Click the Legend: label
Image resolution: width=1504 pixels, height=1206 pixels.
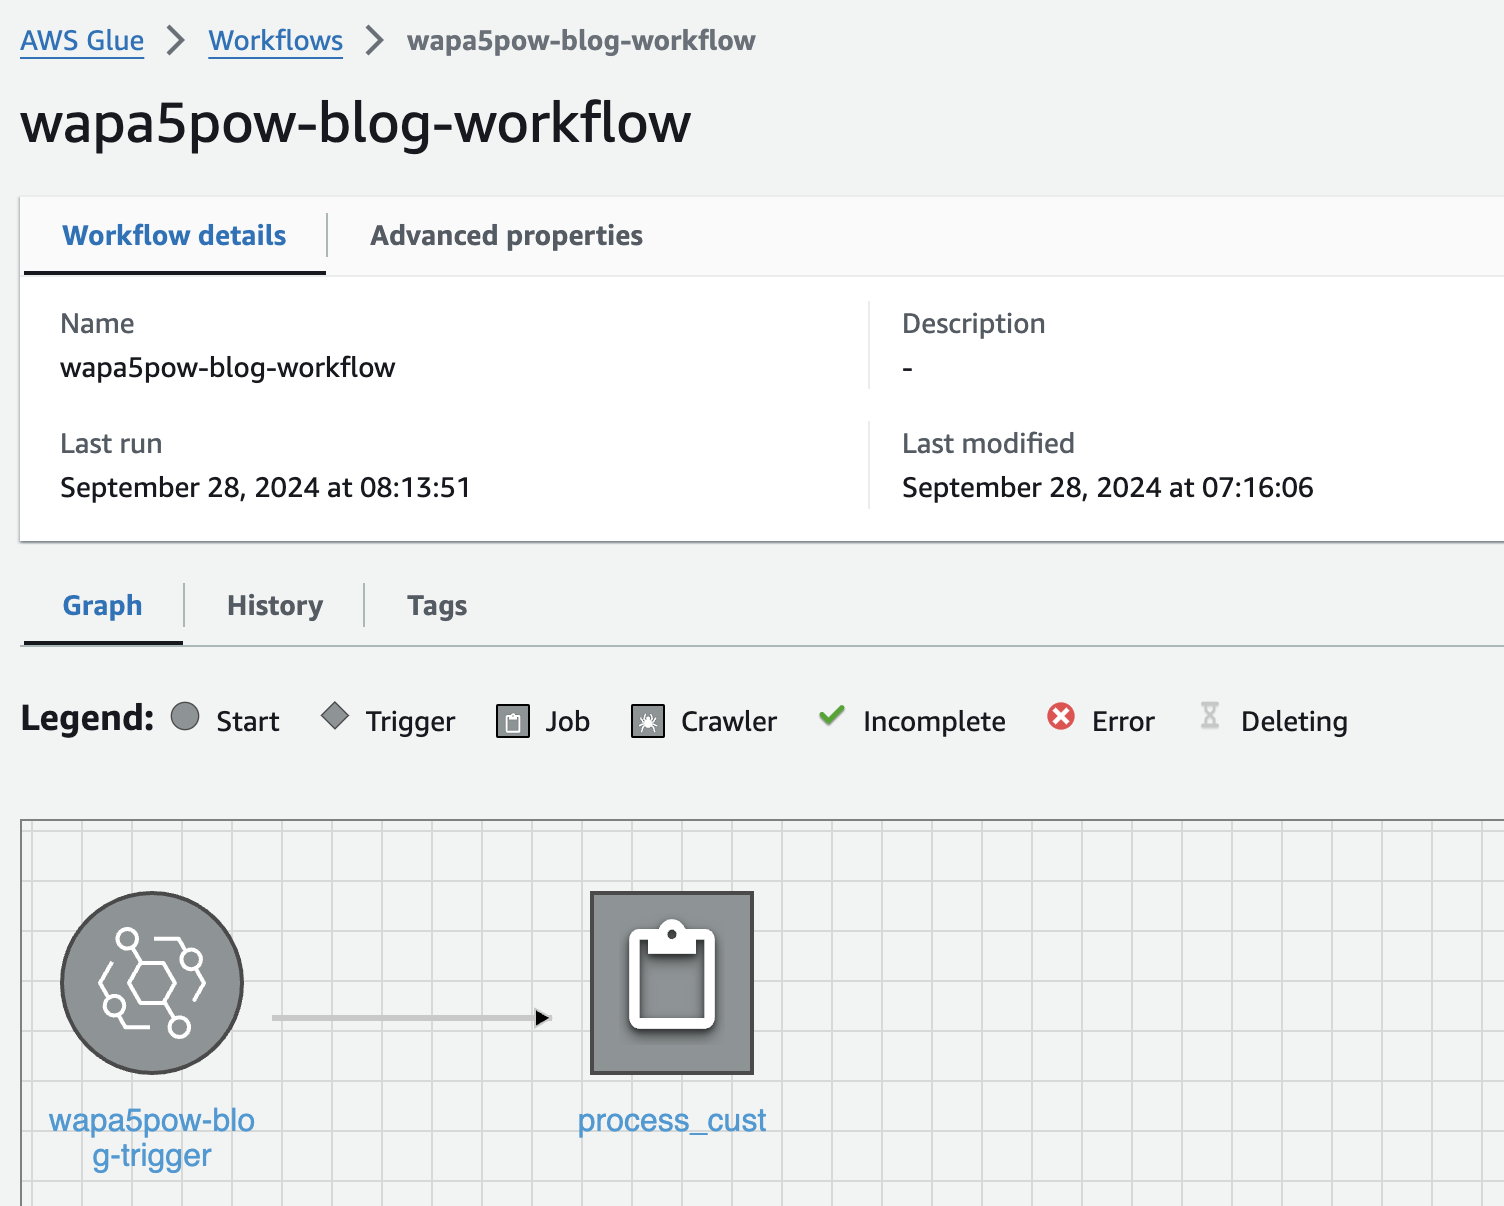(x=88, y=719)
